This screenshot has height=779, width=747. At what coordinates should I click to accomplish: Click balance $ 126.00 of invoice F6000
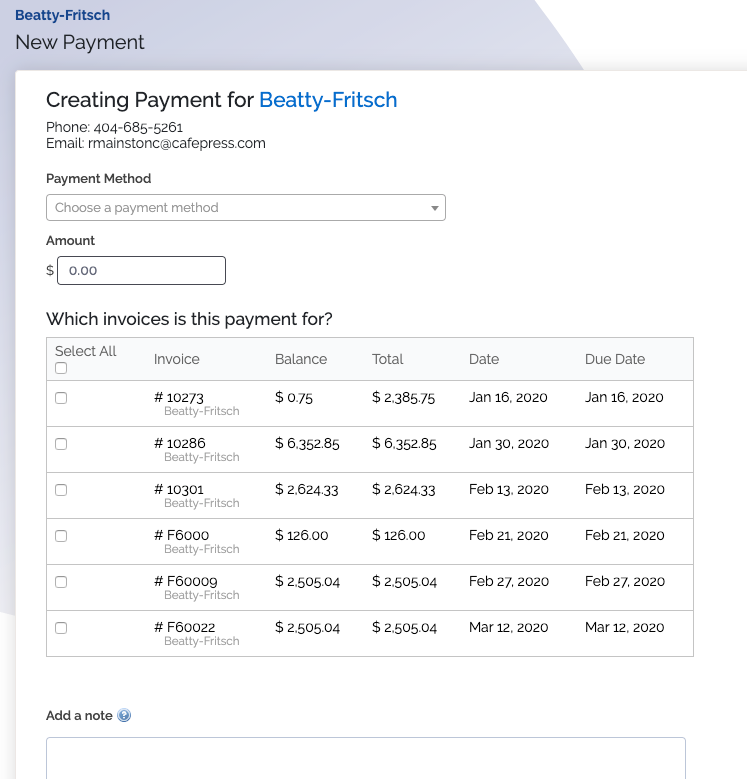(x=301, y=535)
